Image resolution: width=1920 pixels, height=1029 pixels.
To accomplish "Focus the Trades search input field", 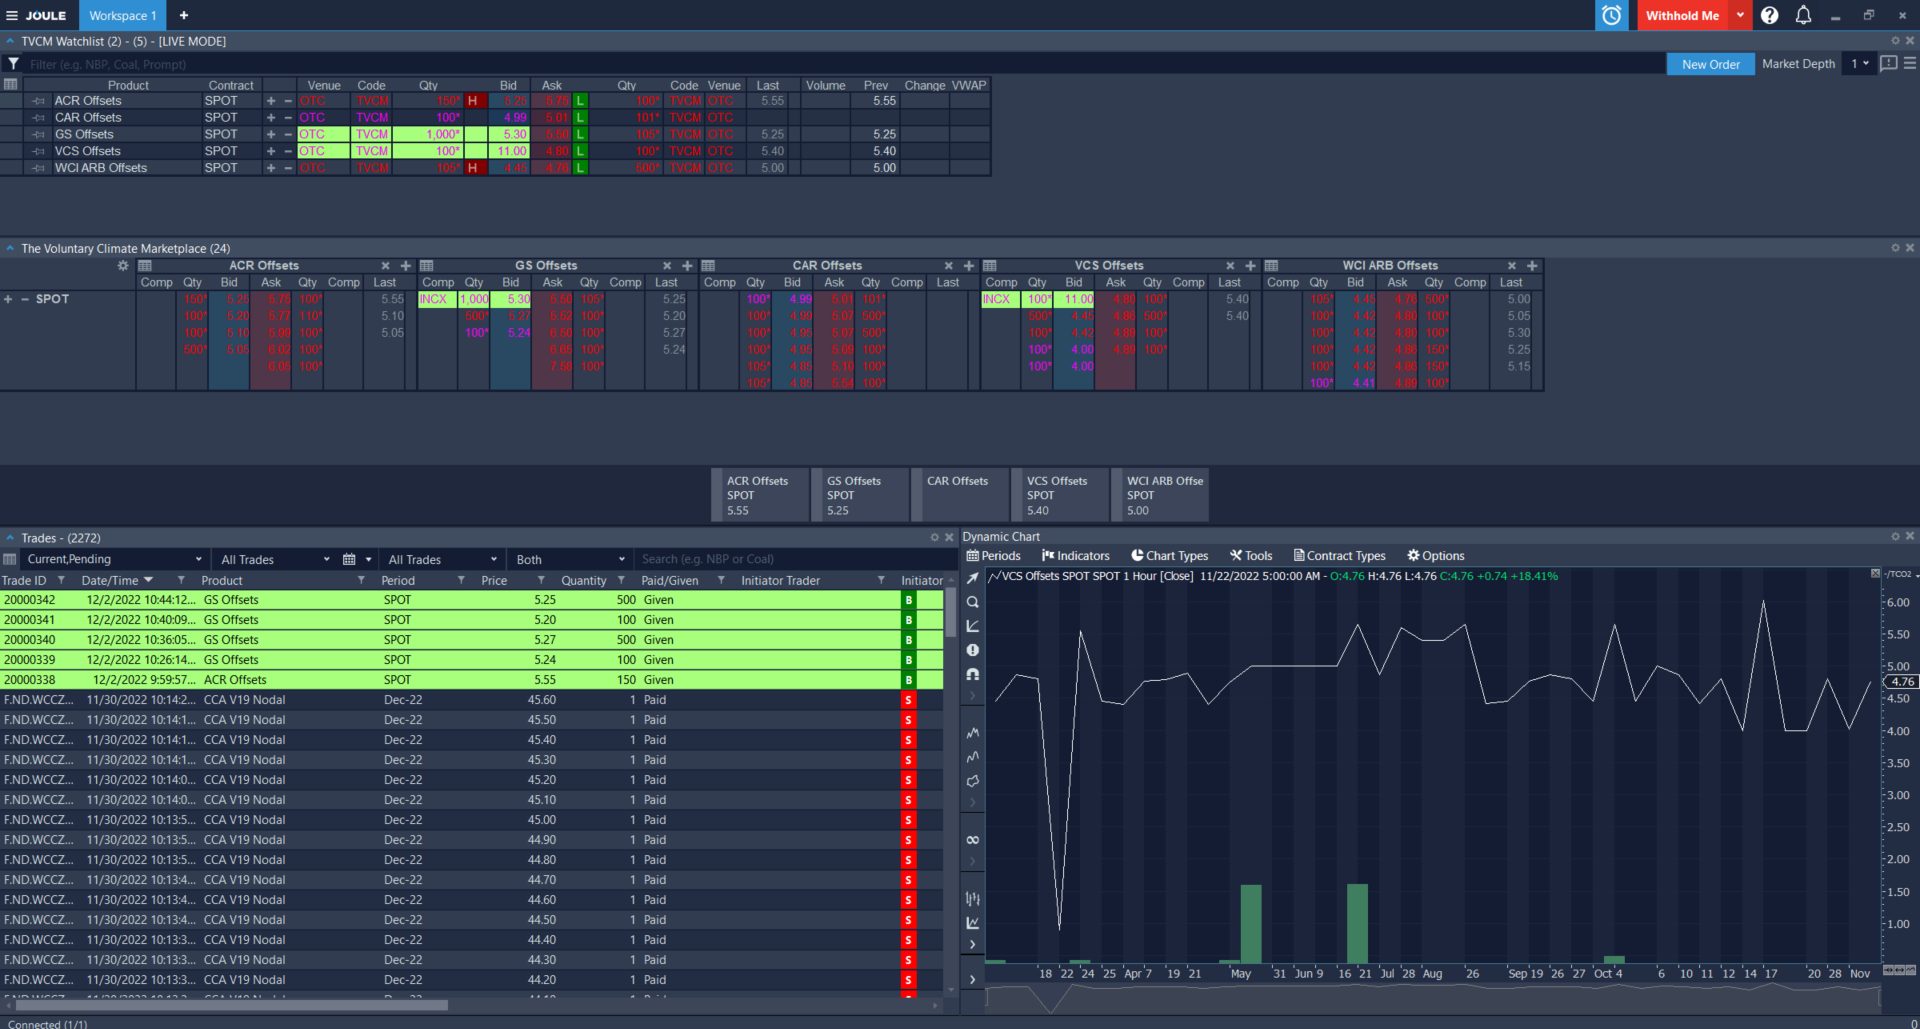I will coord(795,560).
